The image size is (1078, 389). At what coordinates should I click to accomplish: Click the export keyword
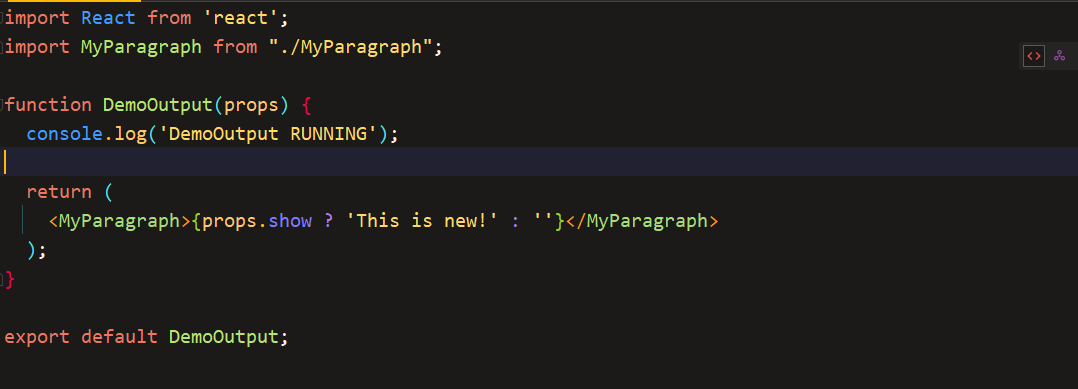point(37,337)
